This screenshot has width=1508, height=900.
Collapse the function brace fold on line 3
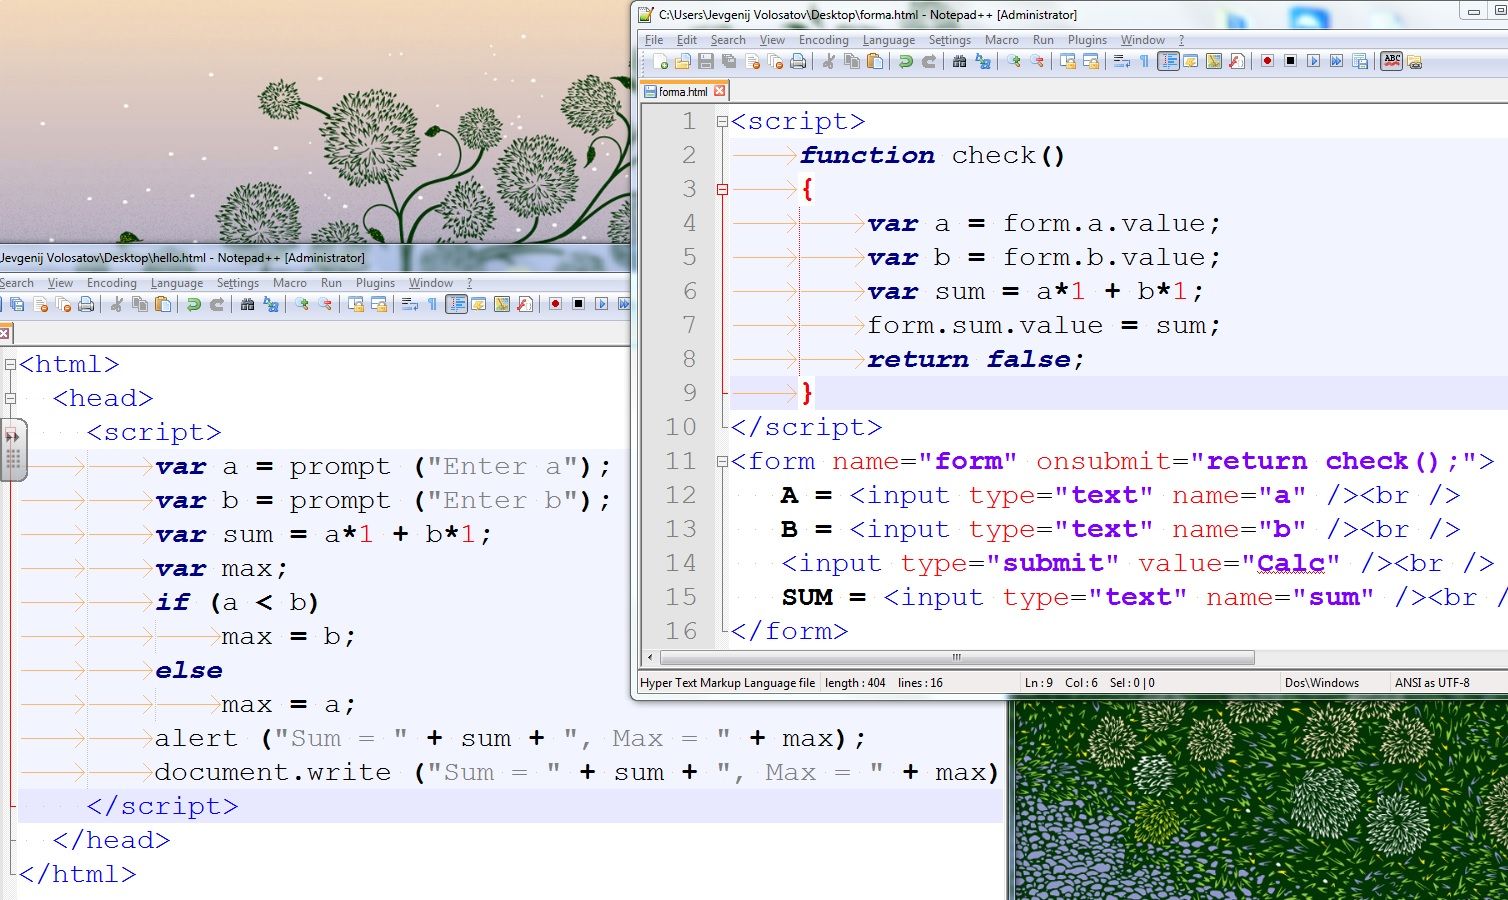point(722,189)
